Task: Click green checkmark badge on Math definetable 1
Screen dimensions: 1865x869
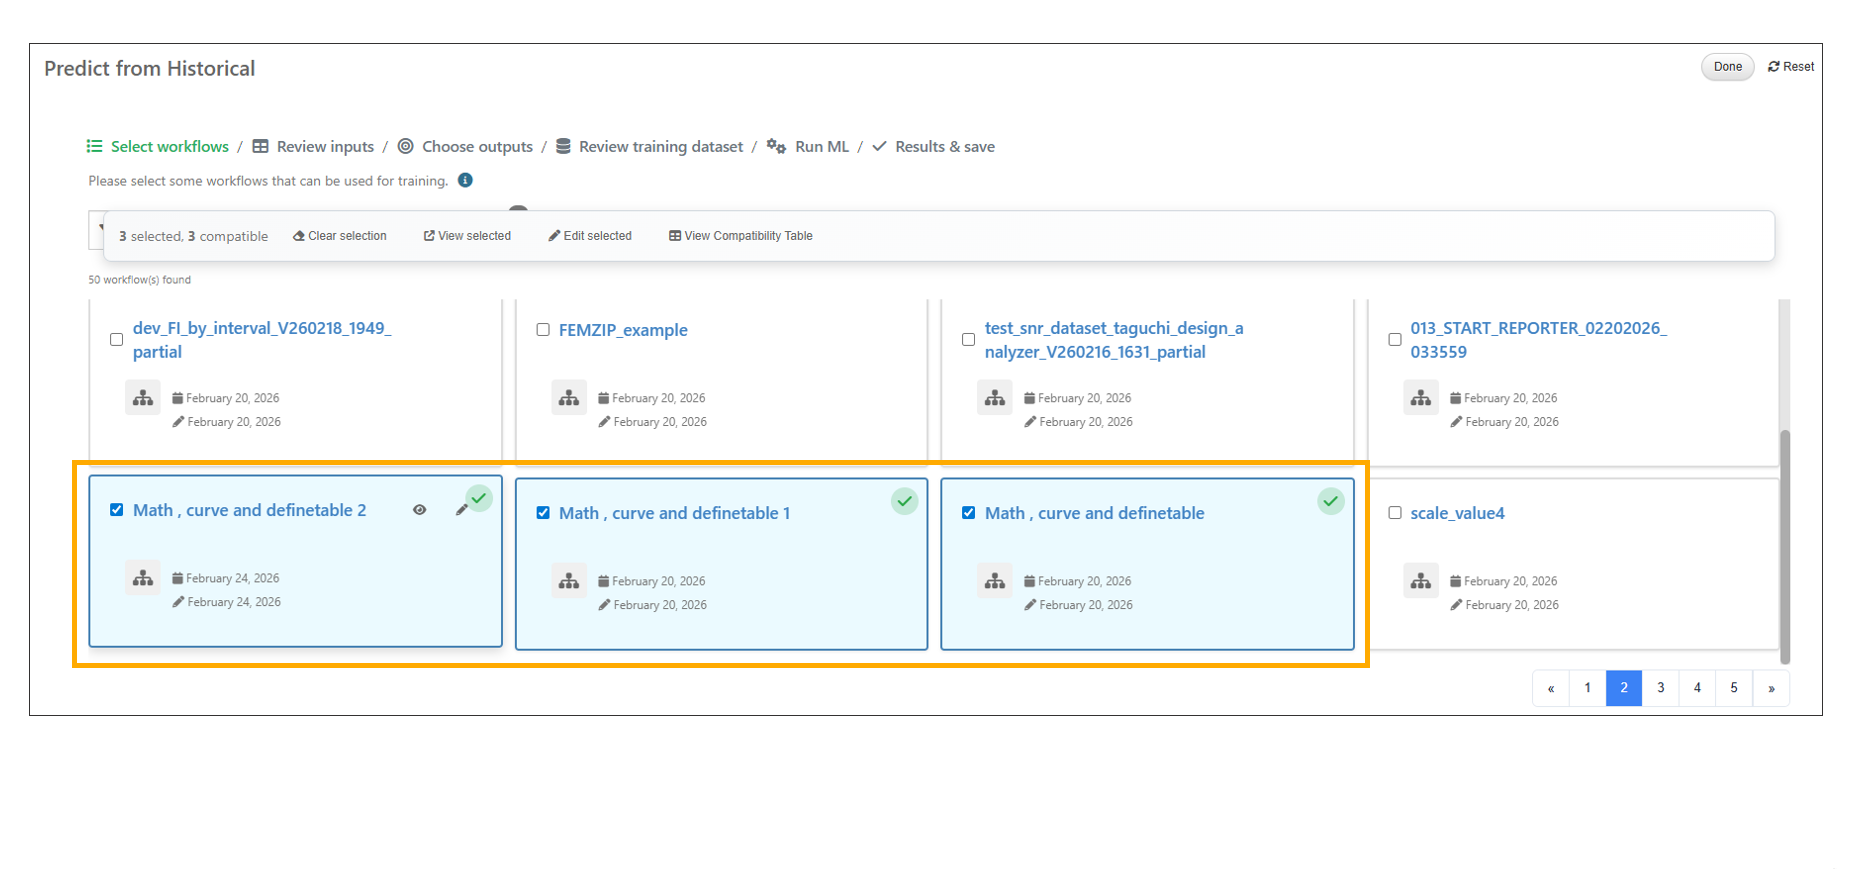Action: tap(904, 501)
